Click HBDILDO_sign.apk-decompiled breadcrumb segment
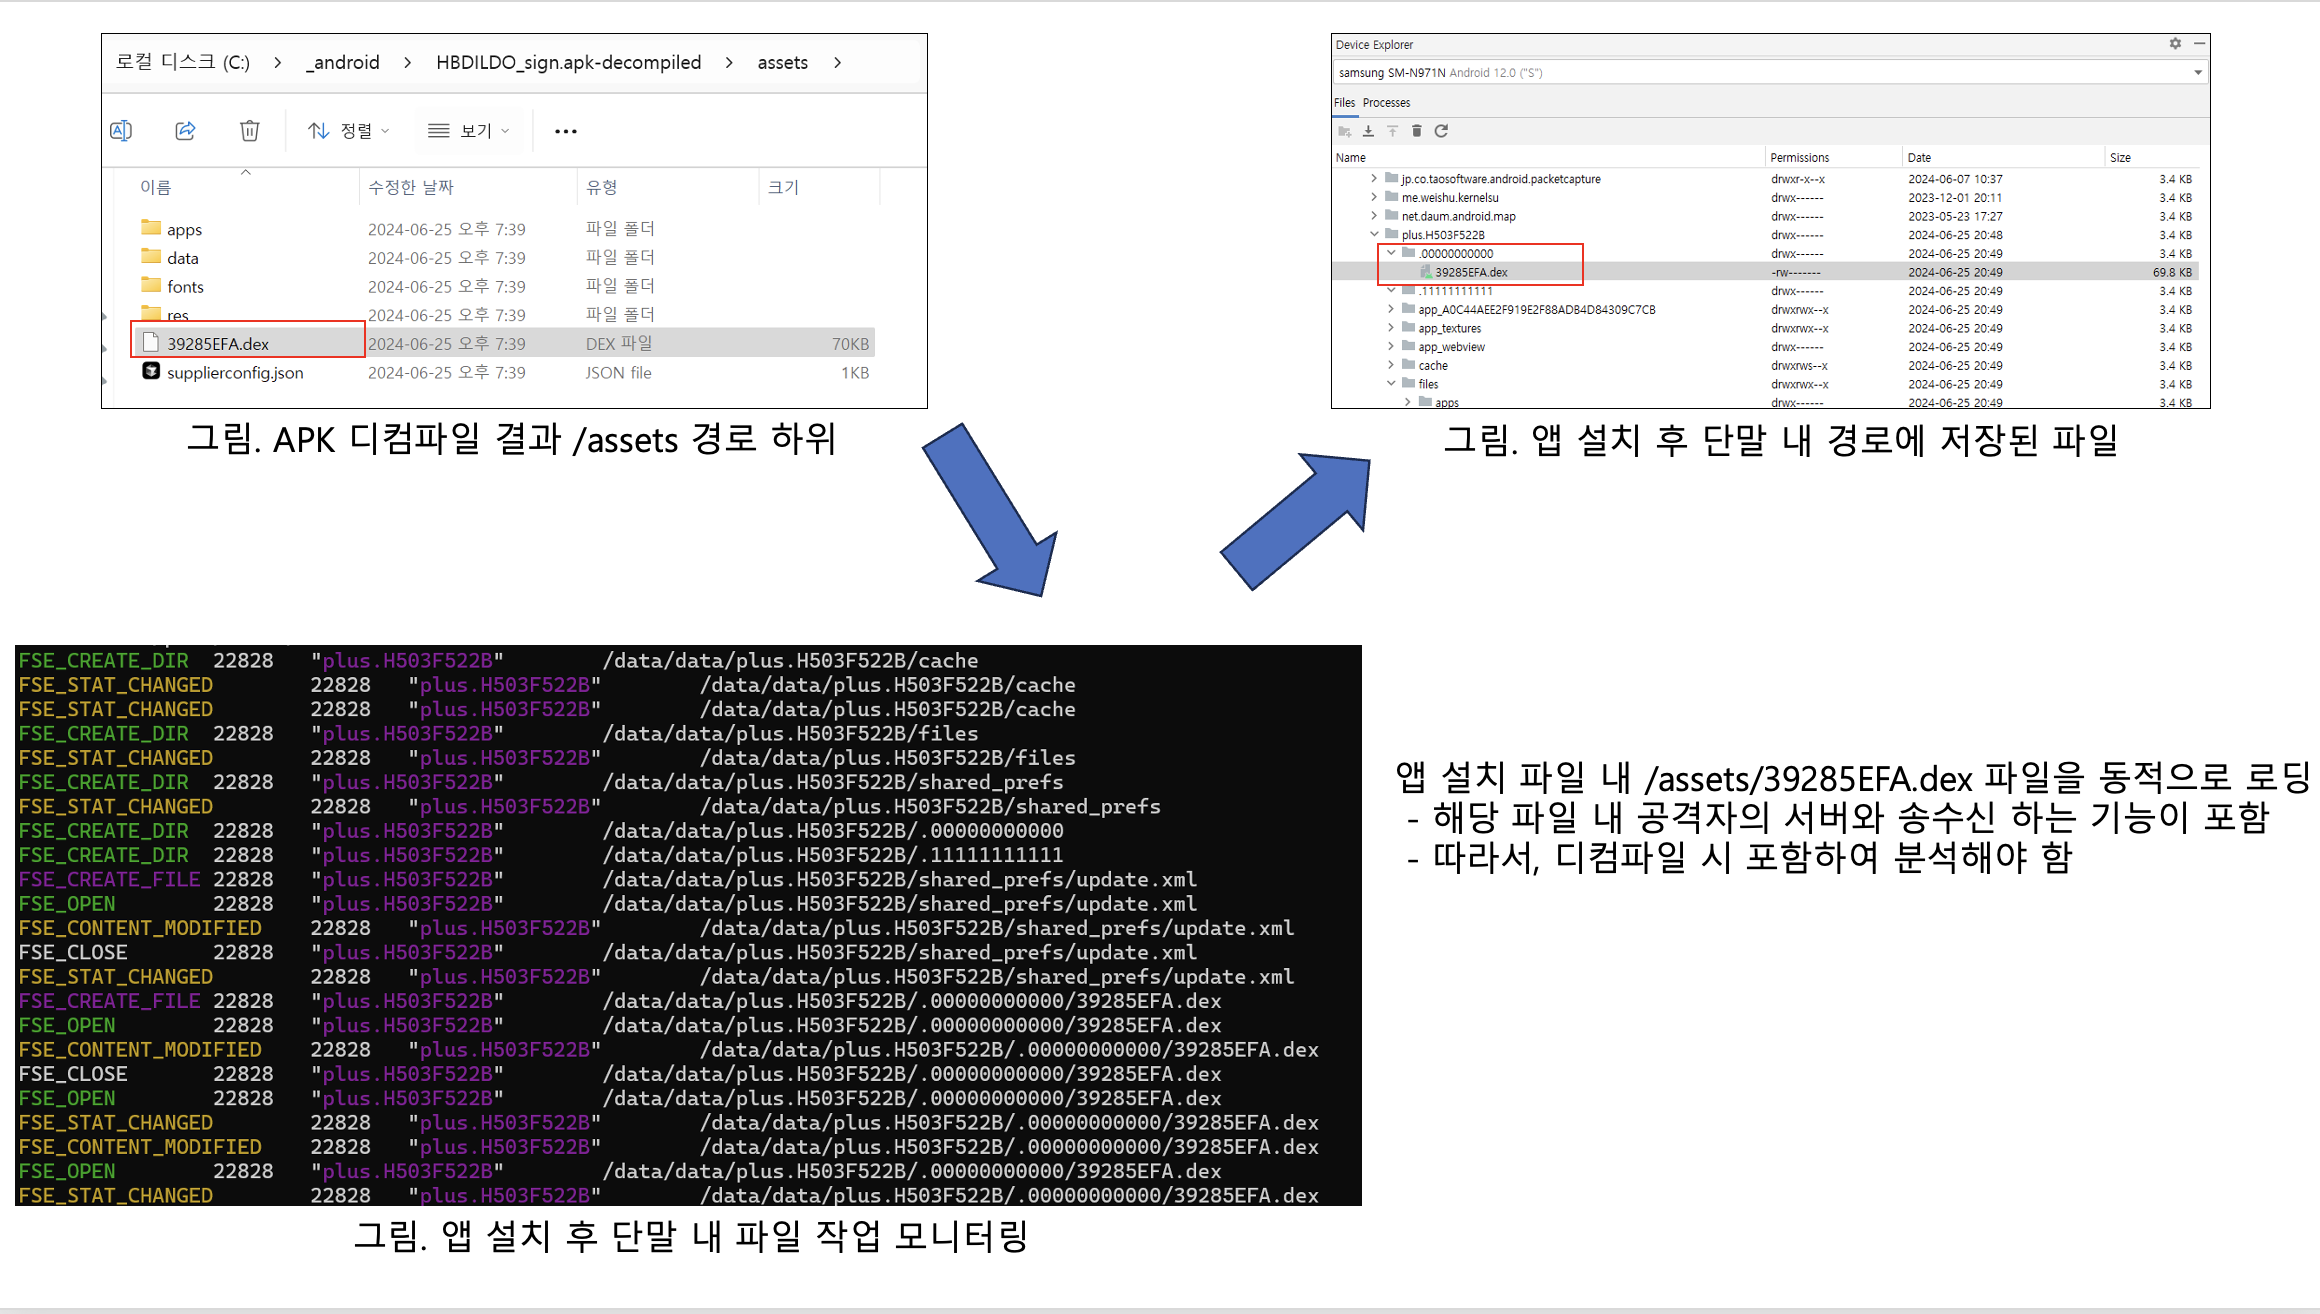Viewport: 2320px width, 1314px height. pyautogui.click(x=568, y=63)
